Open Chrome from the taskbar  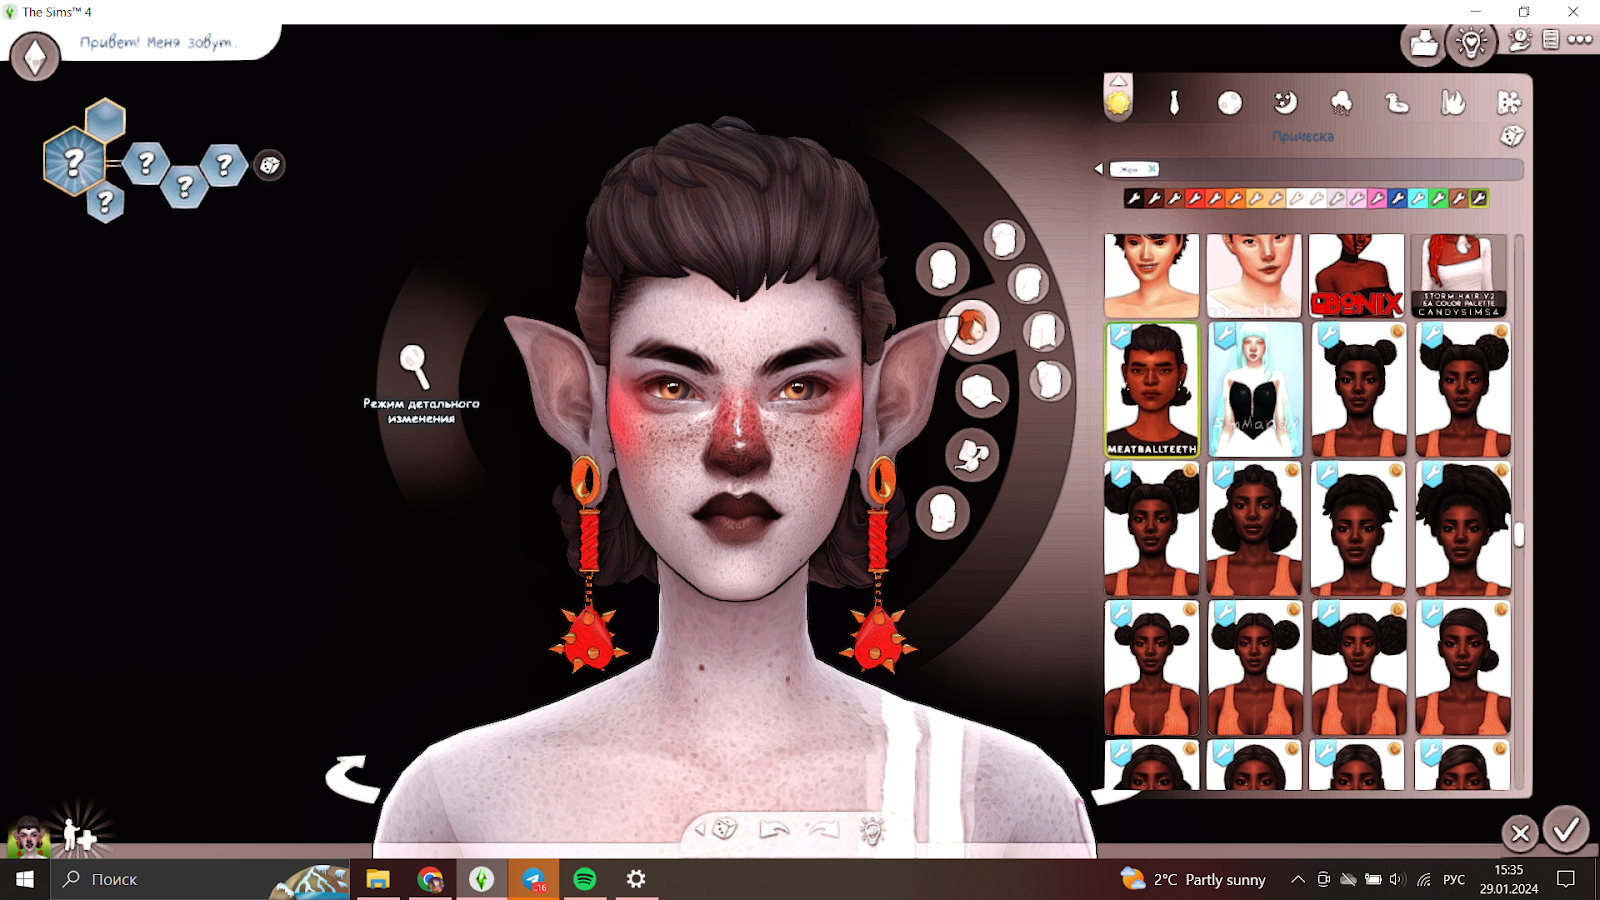[430, 879]
